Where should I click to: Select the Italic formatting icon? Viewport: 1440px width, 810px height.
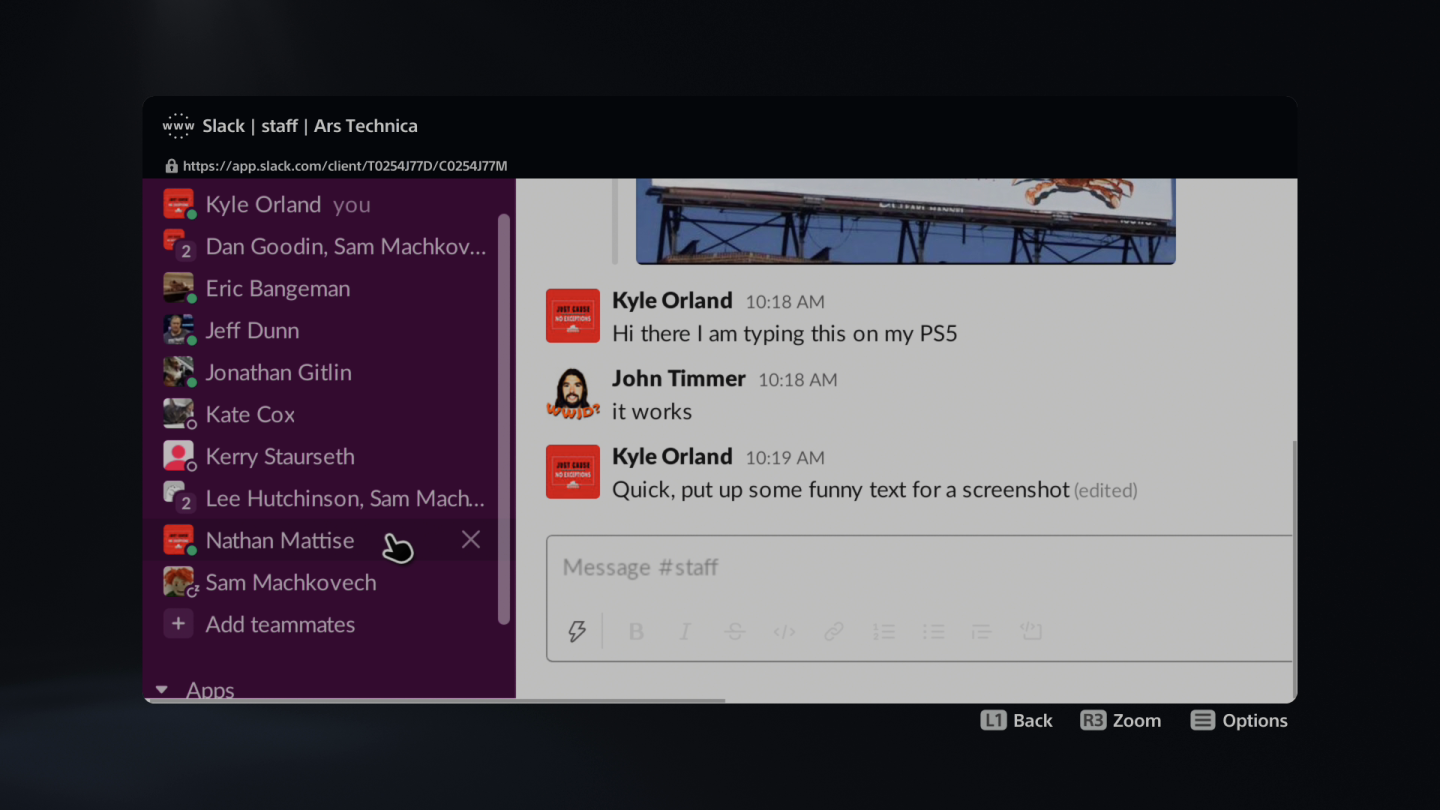click(685, 631)
